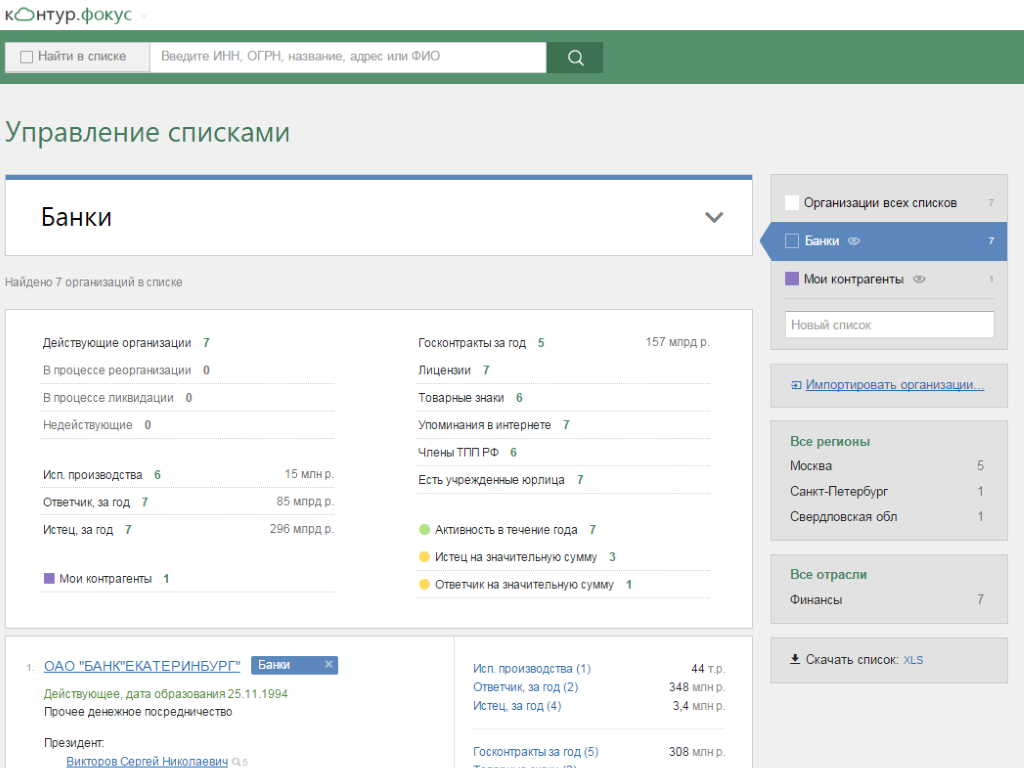Open the Все регионы filter heading
This screenshot has height=768, width=1024.
coord(829,441)
